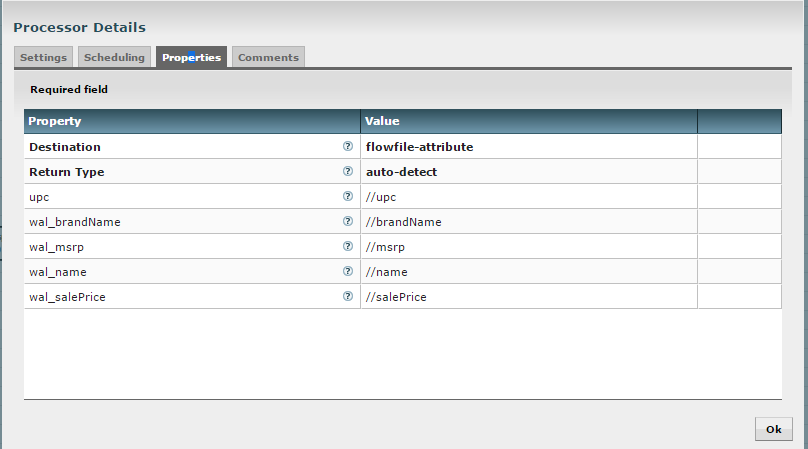The height and width of the screenshot is (449, 808).
Task: Open the Scheduling tab
Action: [x=115, y=58]
